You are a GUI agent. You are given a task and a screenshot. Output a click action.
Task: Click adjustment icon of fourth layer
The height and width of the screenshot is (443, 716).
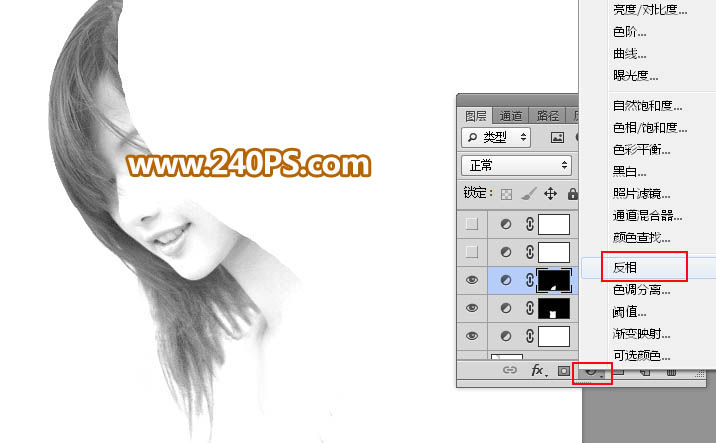pos(505,308)
